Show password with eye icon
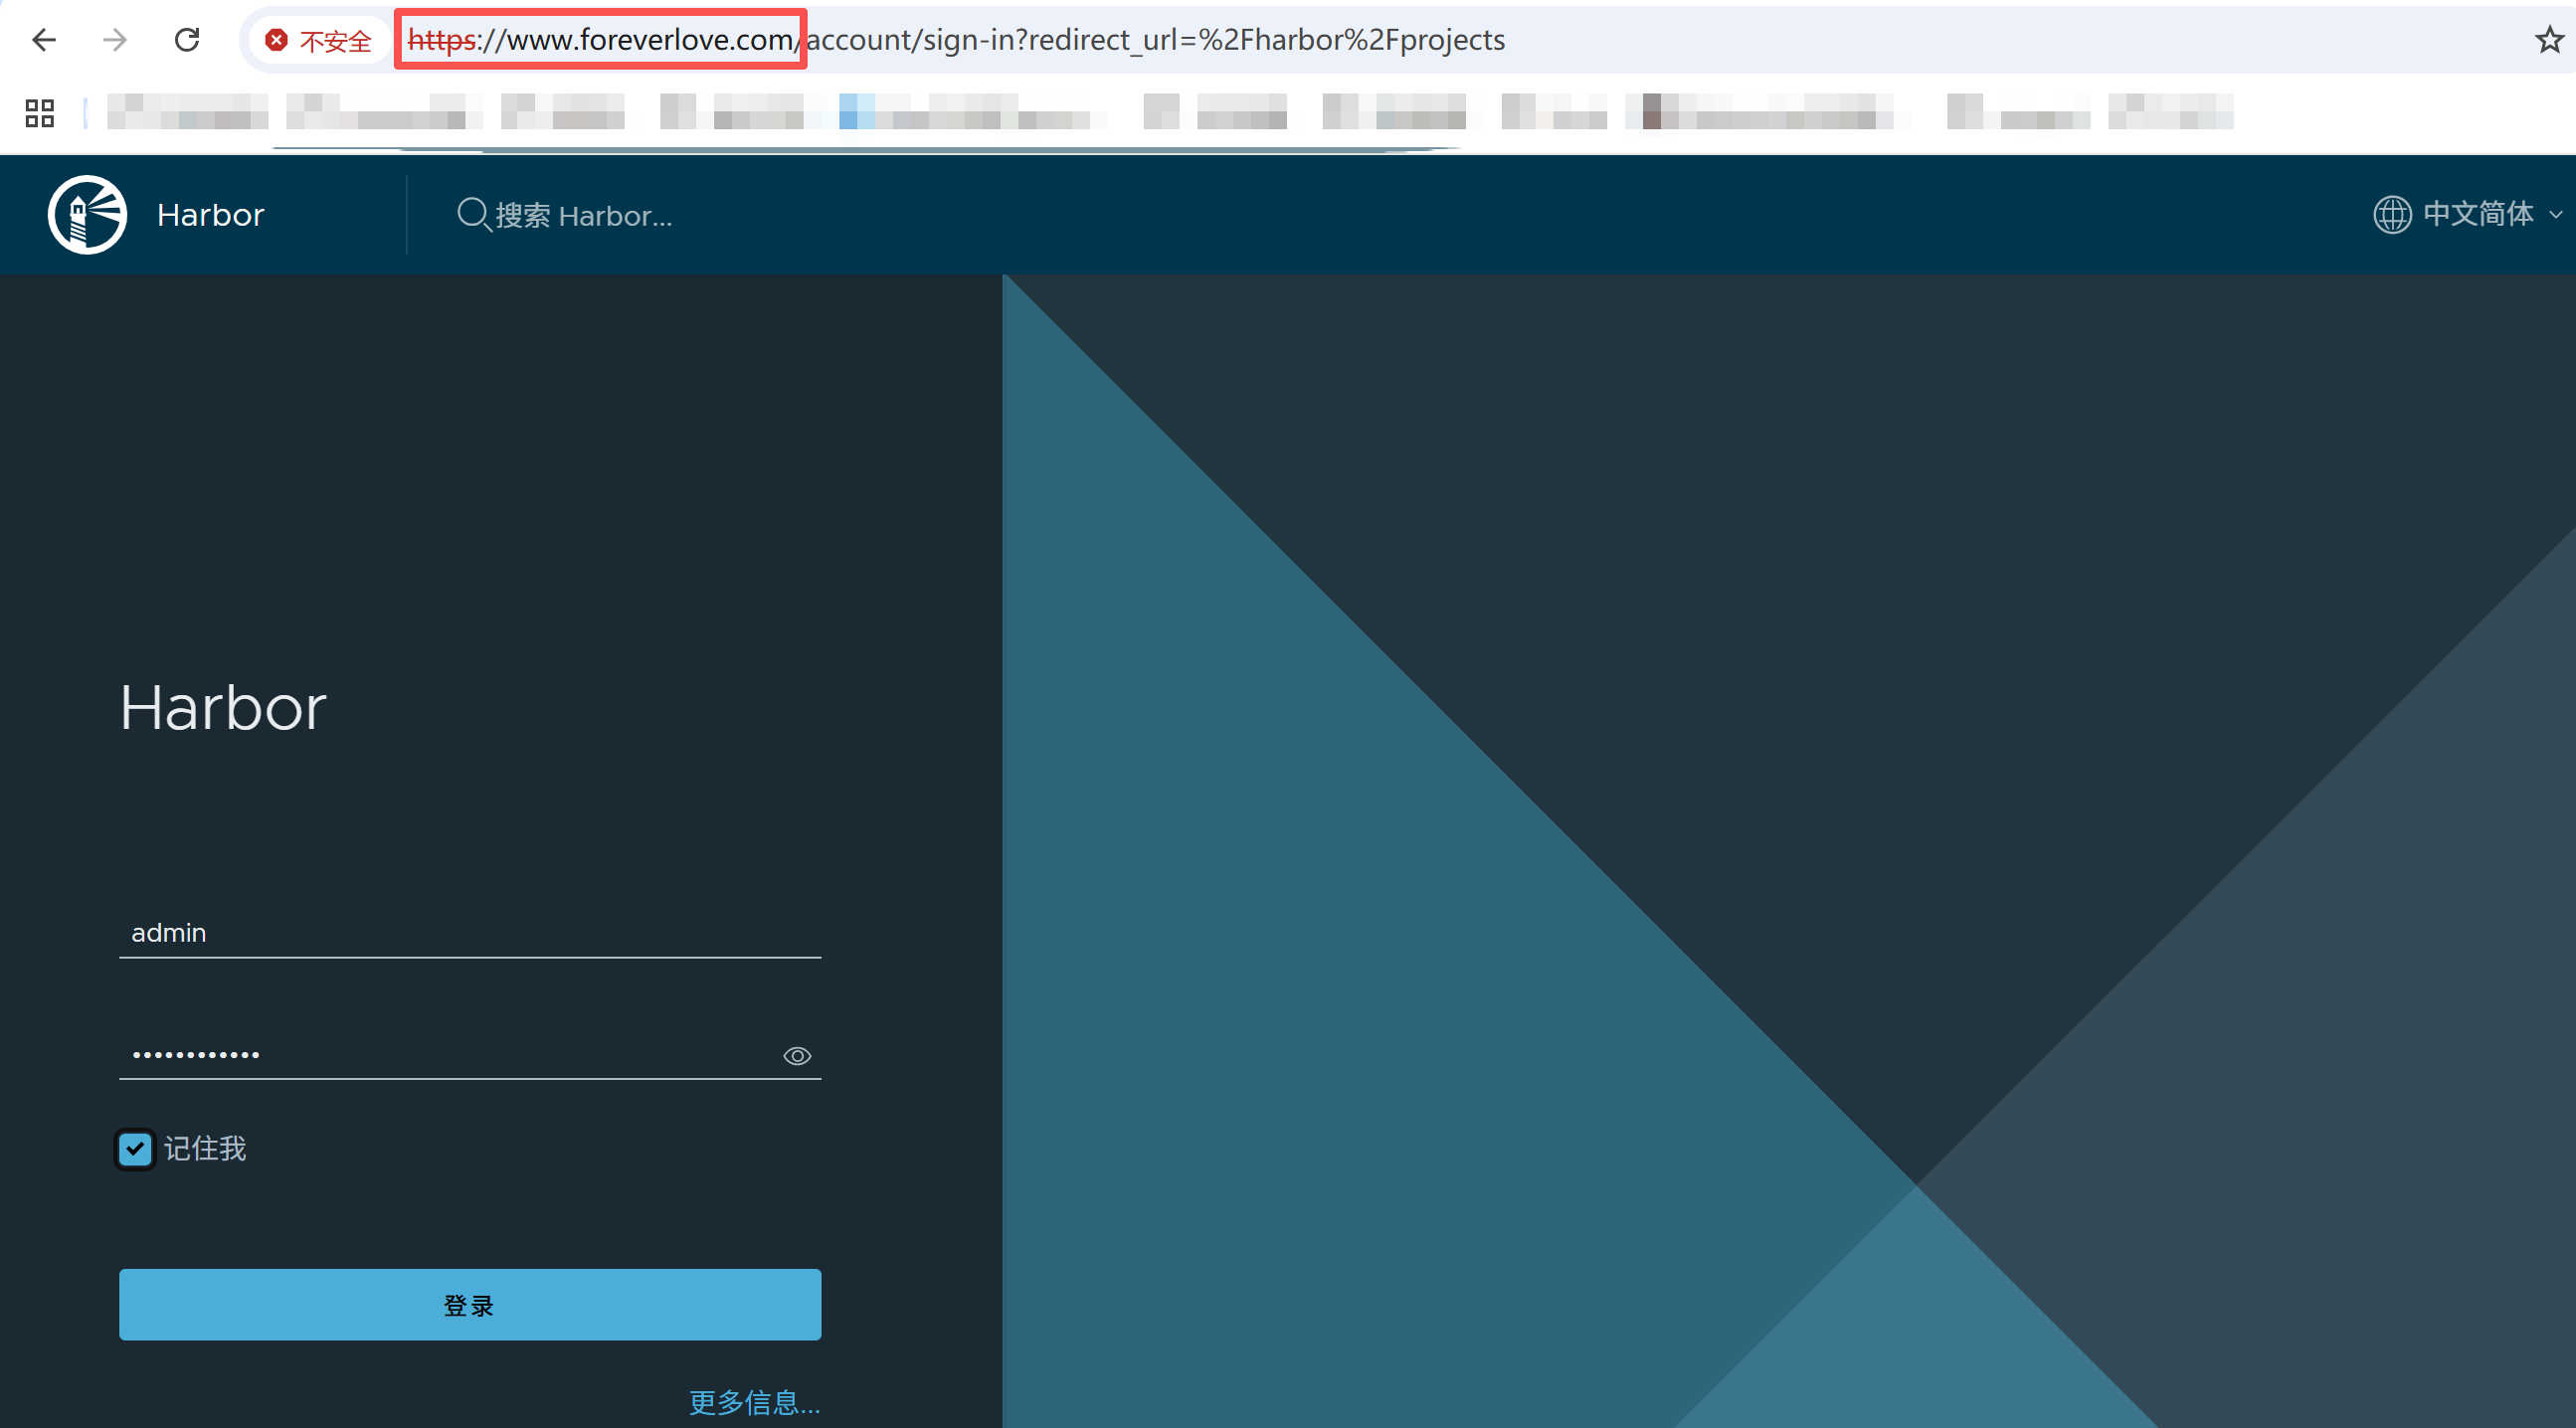The width and height of the screenshot is (2576, 1428). (797, 1056)
